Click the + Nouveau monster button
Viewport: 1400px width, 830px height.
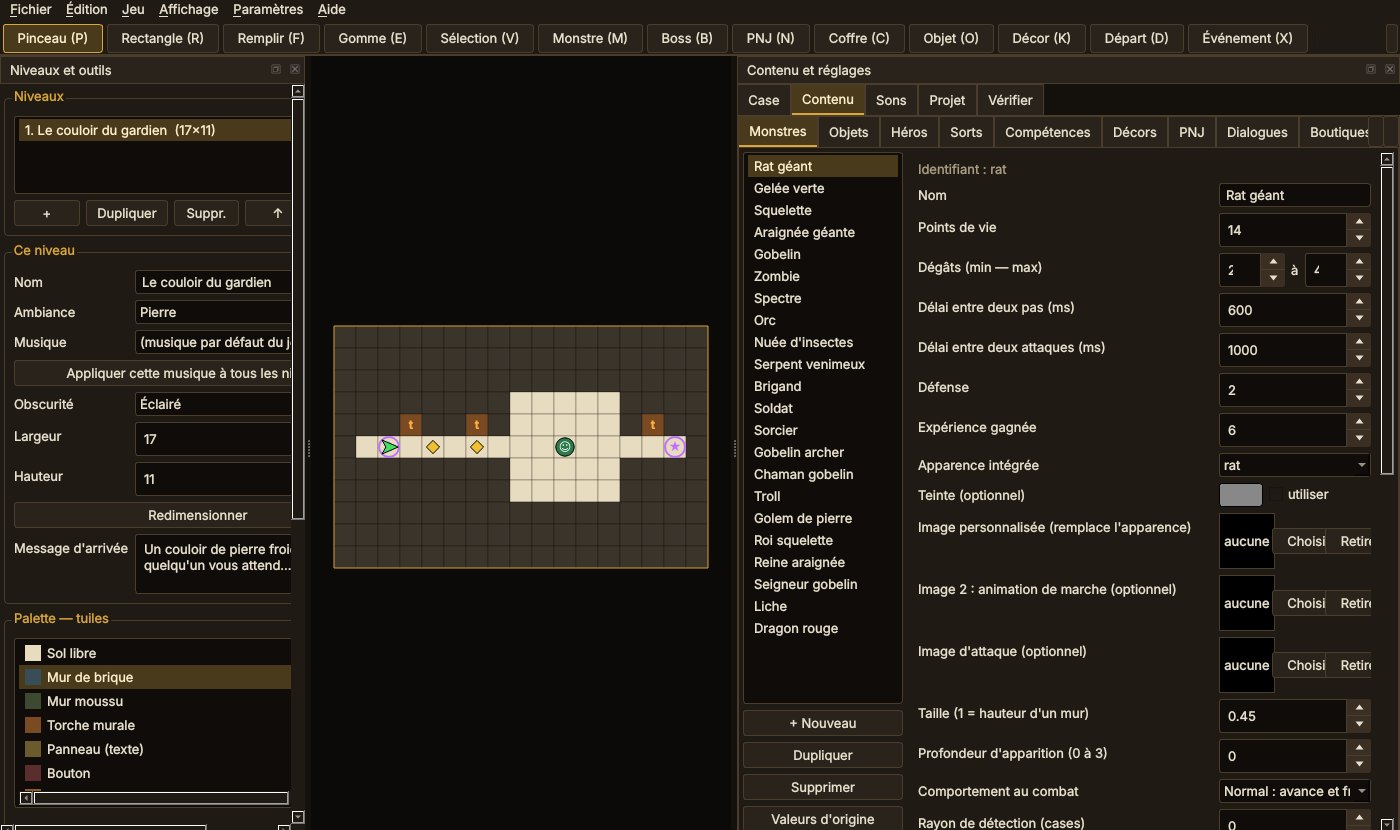click(822, 723)
